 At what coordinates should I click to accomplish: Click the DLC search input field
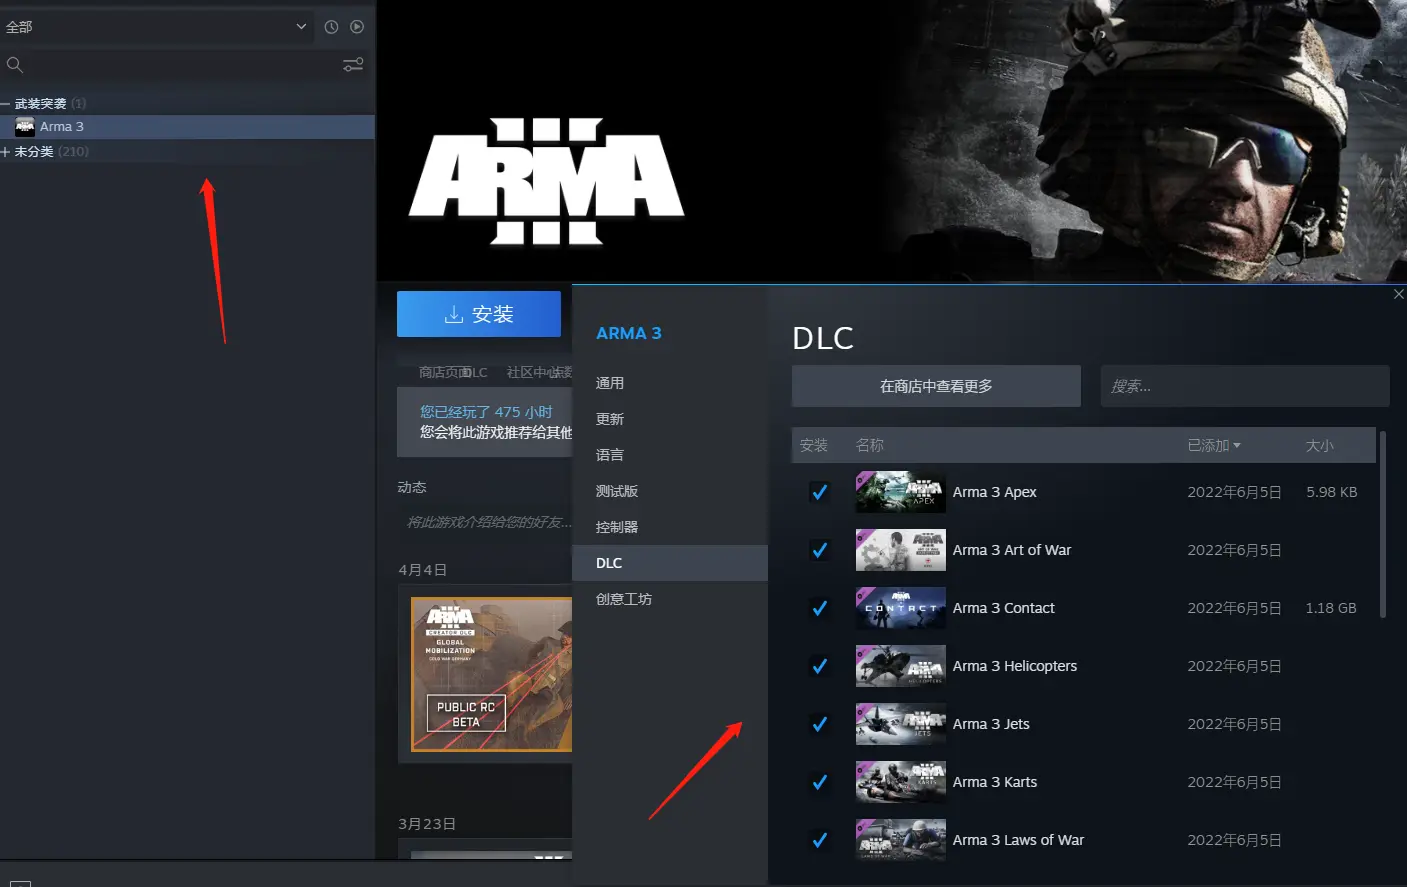[x=1245, y=386]
